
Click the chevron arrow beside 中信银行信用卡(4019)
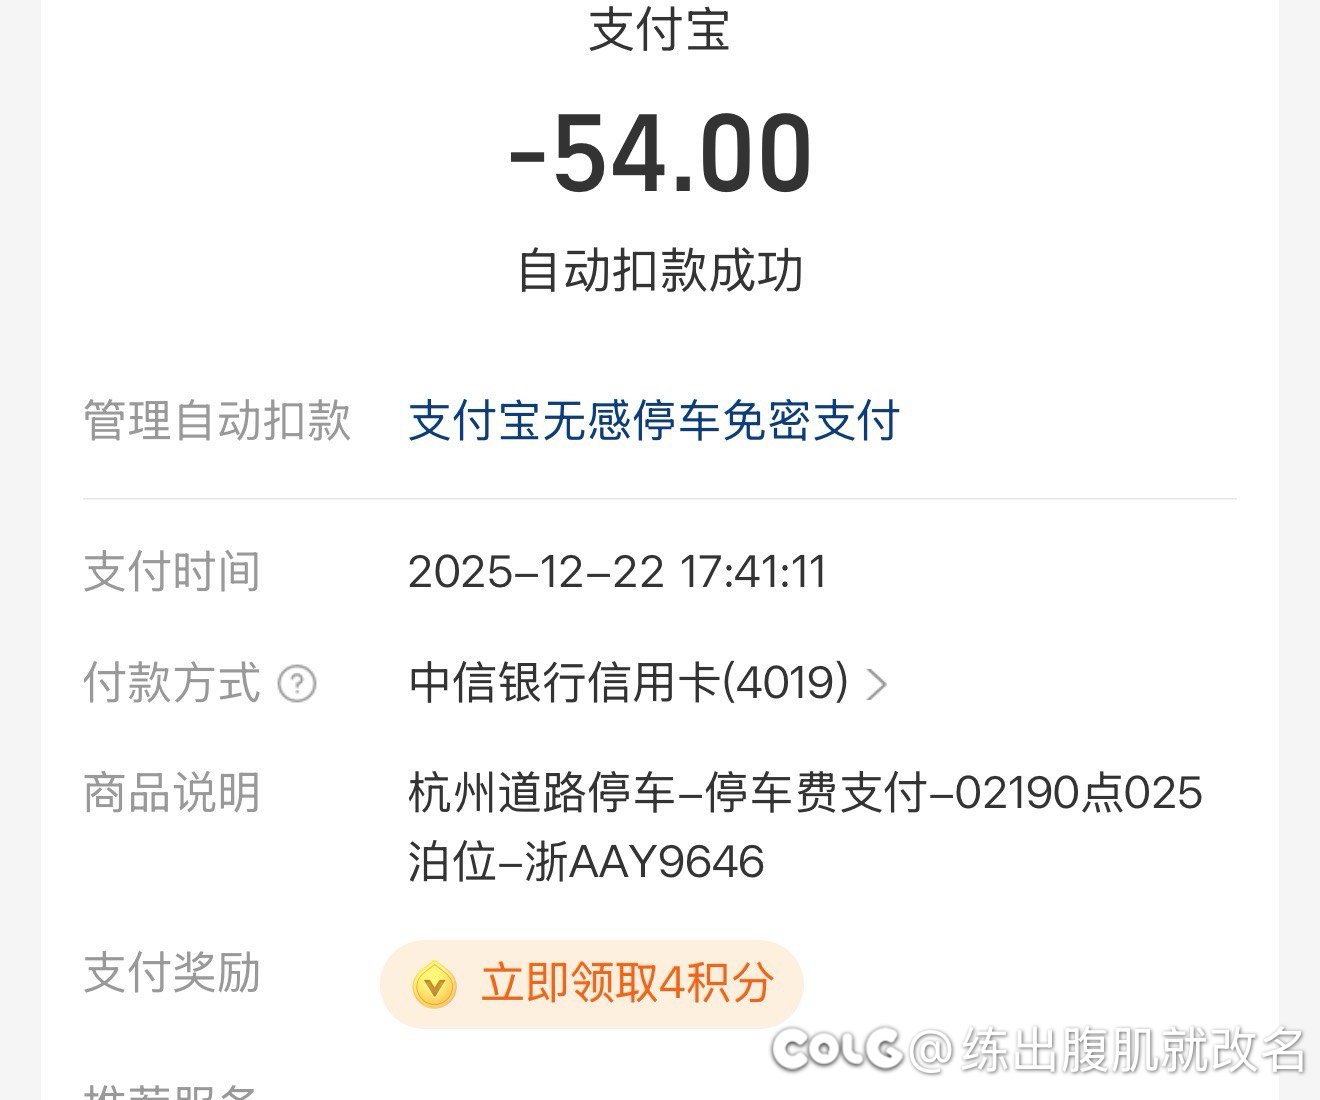point(877,684)
